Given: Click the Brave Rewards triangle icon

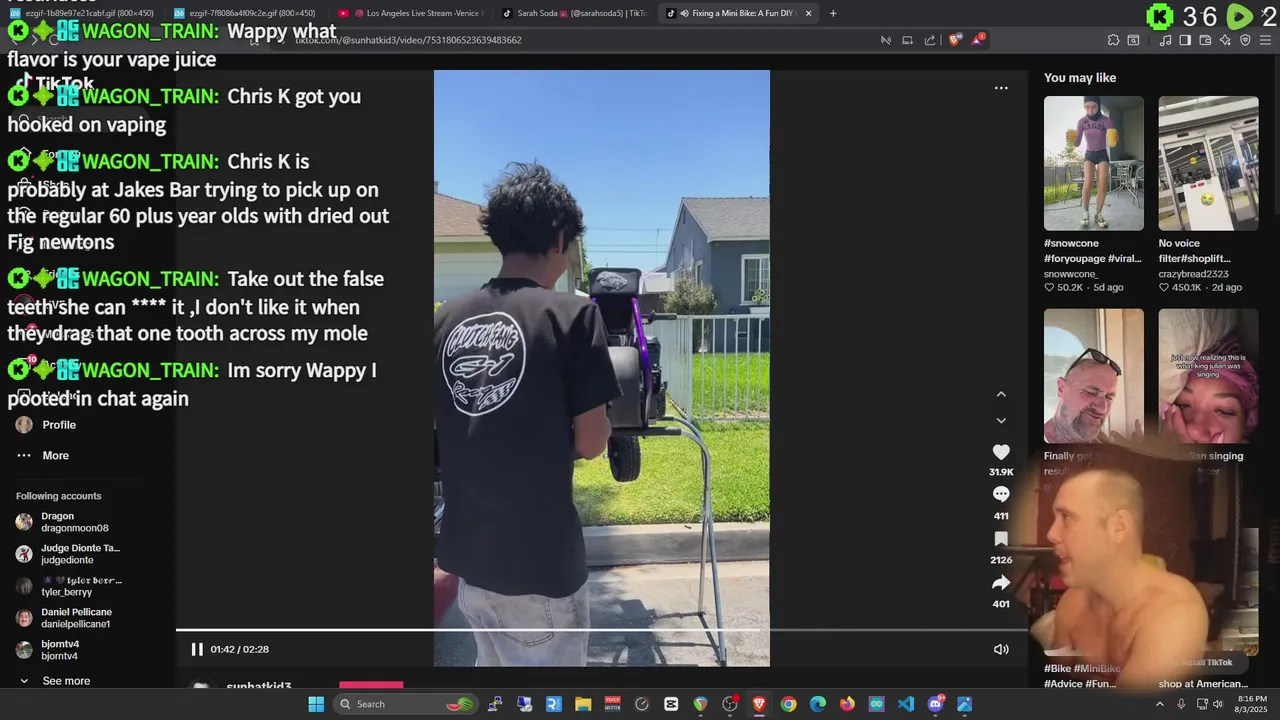Looking at the screenshot, I should (977, 40).
